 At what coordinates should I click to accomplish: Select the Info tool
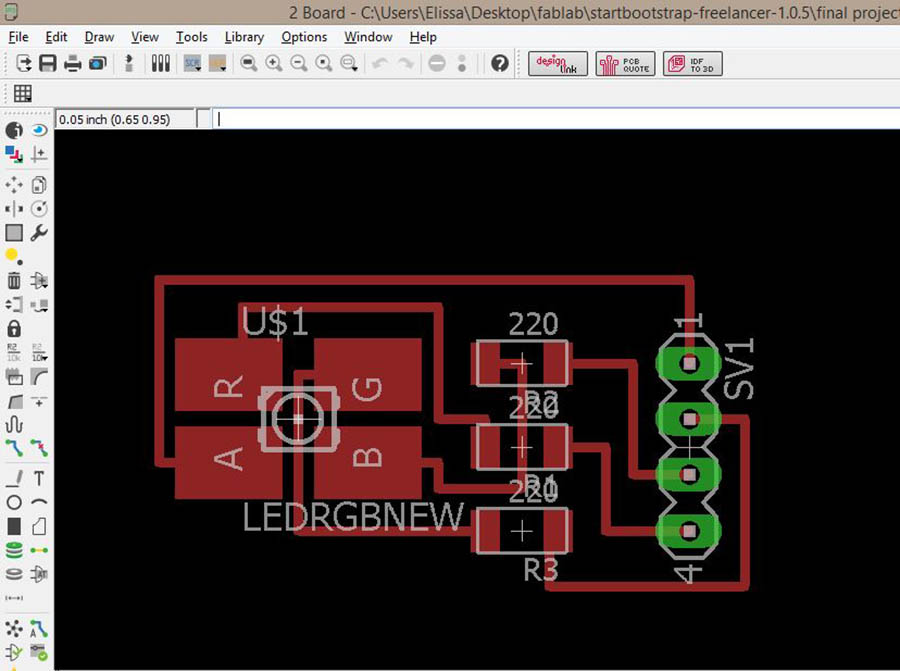pyautogui.click(x=14, y=131)
